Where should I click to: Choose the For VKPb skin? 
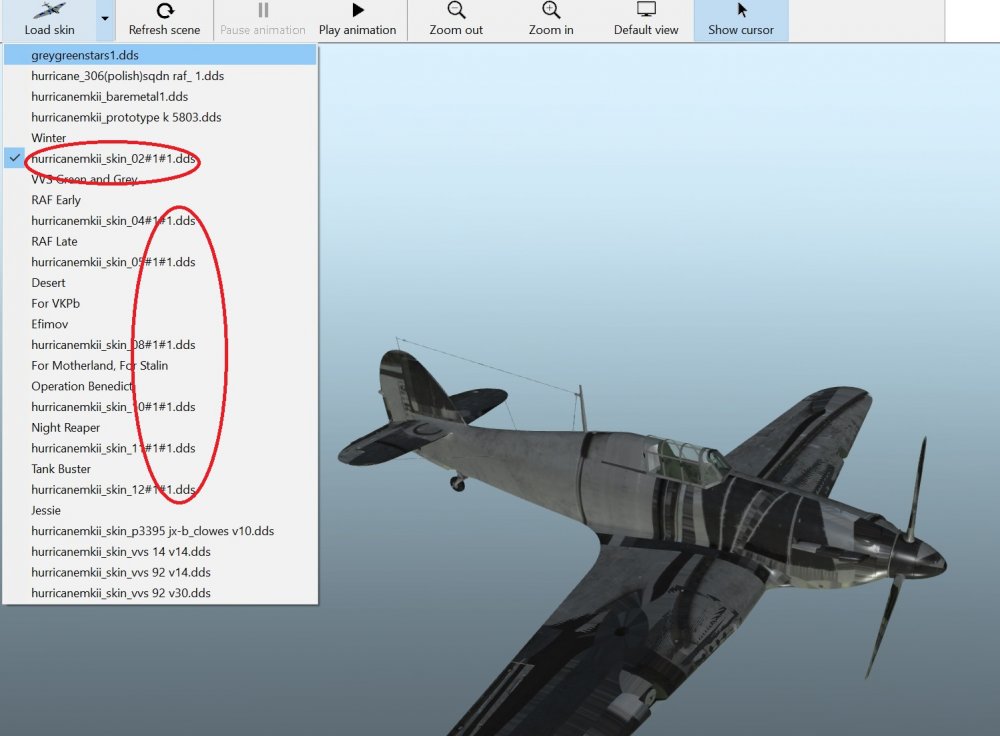click(160, 304)
